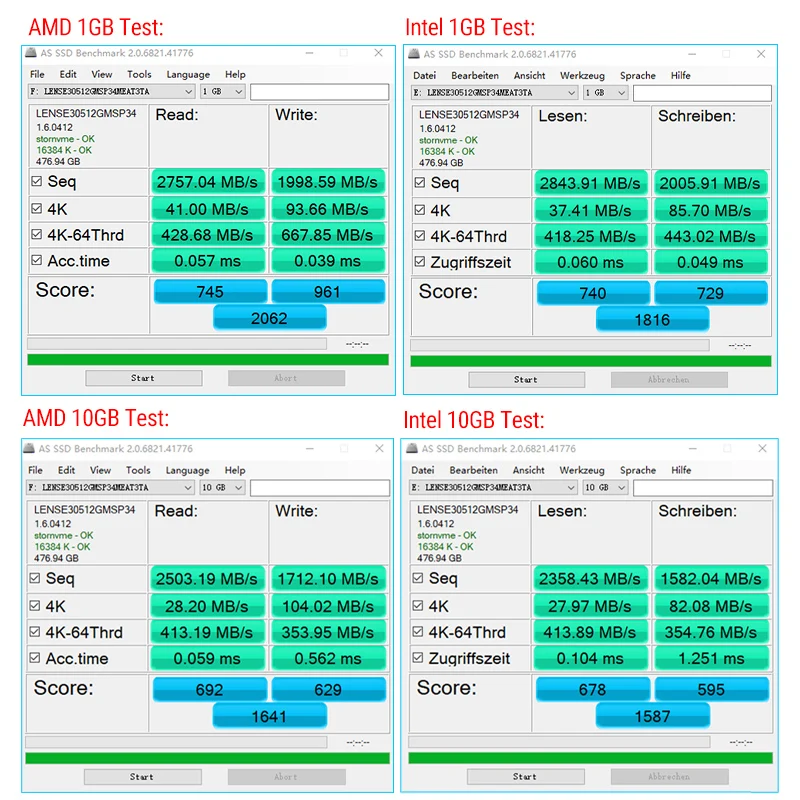Image resolution: width=800 pixels, height=800 pixels.
Task: Click write access time 1.251 ms
Action: (711, 658)
